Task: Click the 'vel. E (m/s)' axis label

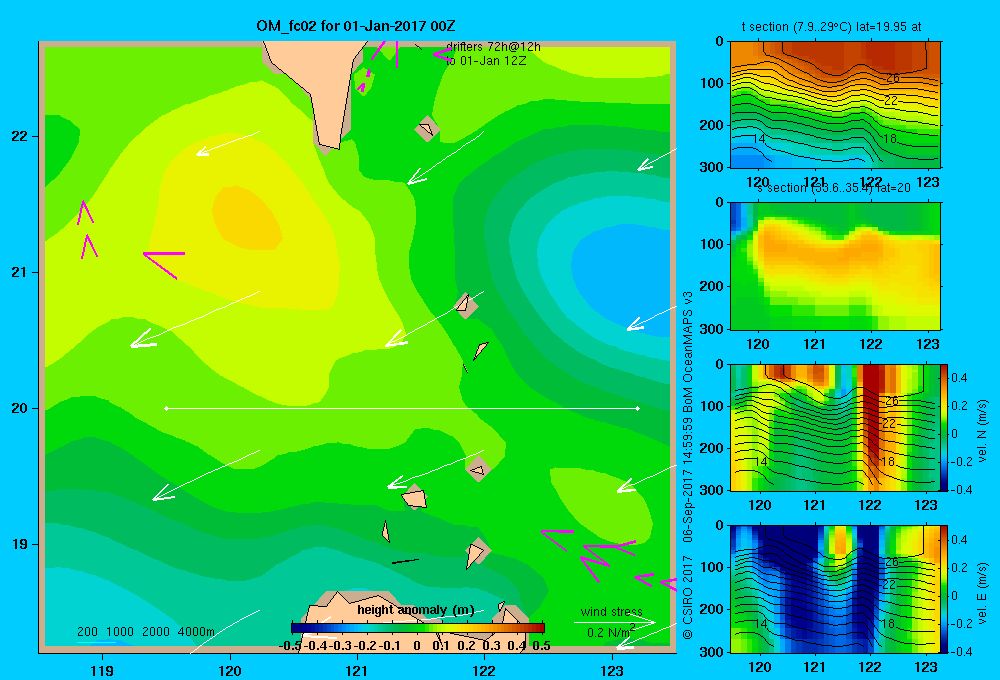Action: (x=982, y=593)
